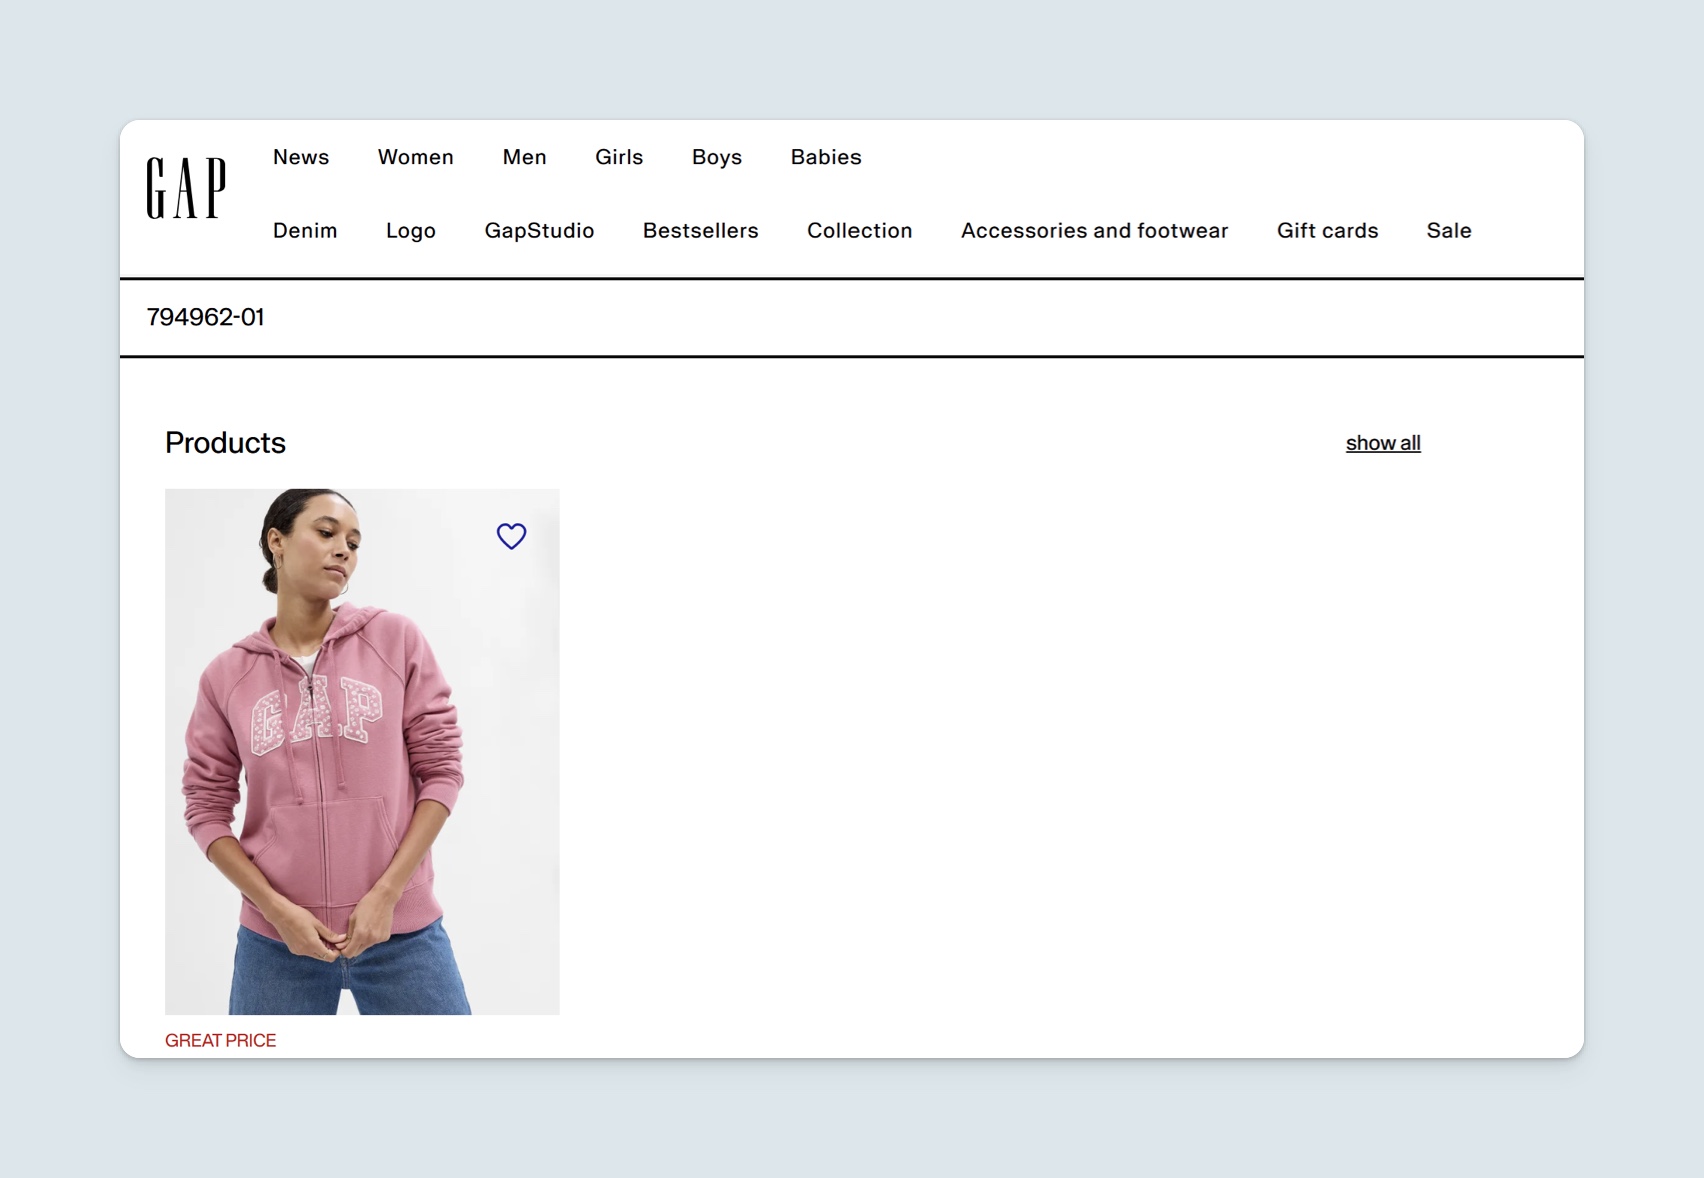The image size is (1704, 1178).
Task: Open the Collection menu item
Action: tap(860, 230)
